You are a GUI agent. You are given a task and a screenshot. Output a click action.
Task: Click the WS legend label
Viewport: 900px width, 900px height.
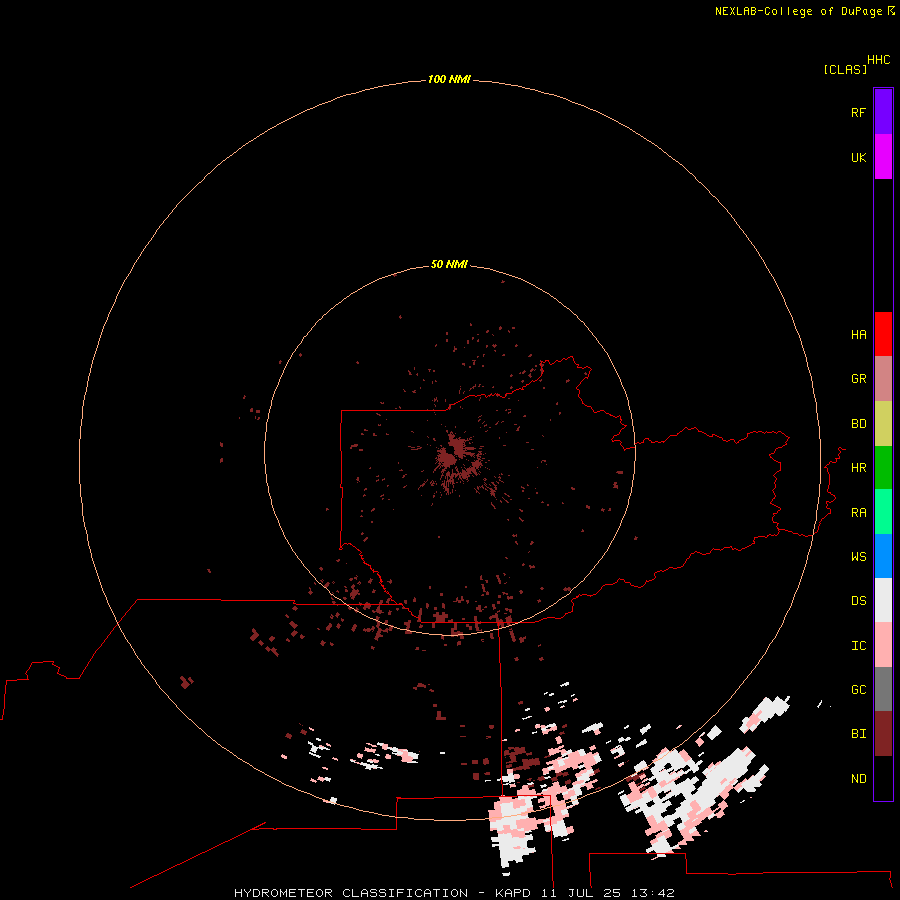click(858, 556)
